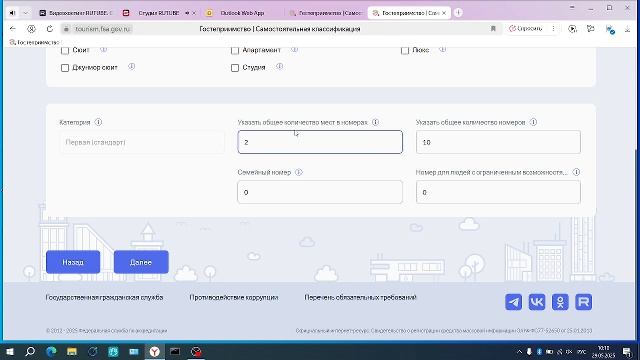This screenshot has height=360, width=640.
Task: Open Противодействие коррупции link
Action: pyautogui.click(x=234, y=298)
